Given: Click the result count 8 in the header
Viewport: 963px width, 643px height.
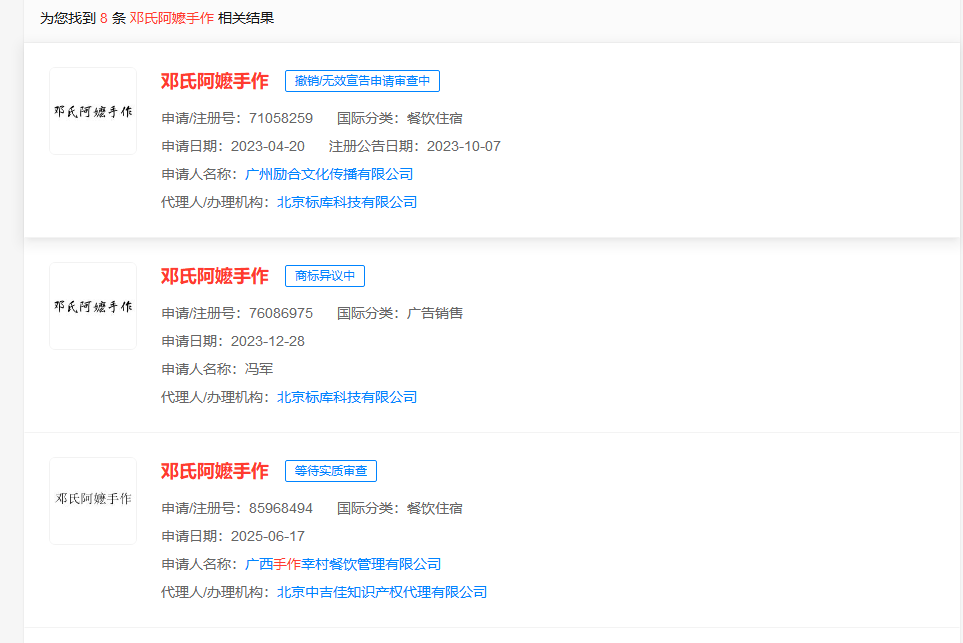Looking at the screenshot, I should (104, 18).
